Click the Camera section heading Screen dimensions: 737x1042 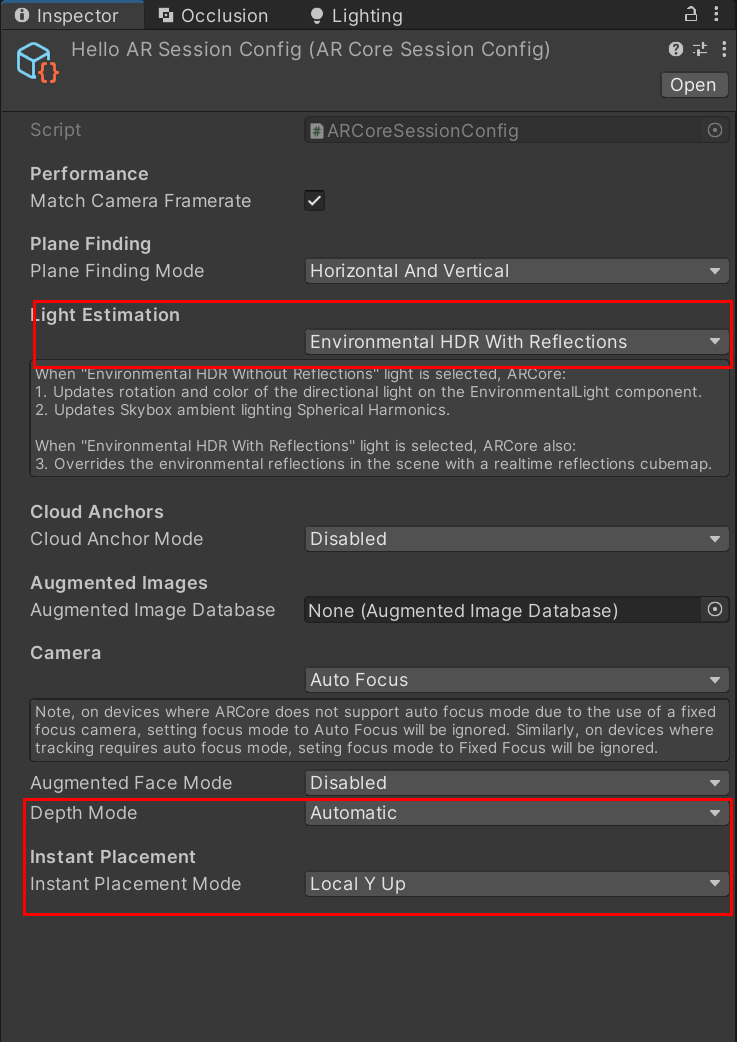tap(66, 653)
